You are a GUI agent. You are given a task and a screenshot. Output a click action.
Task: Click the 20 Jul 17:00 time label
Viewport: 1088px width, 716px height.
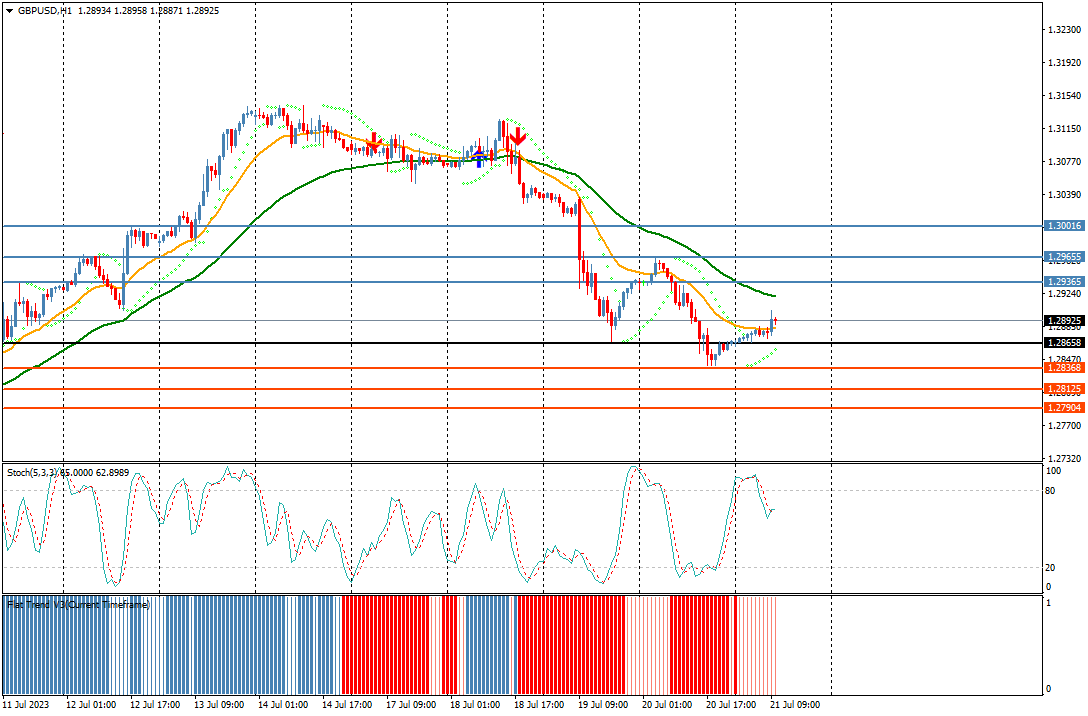coord(731,705)
